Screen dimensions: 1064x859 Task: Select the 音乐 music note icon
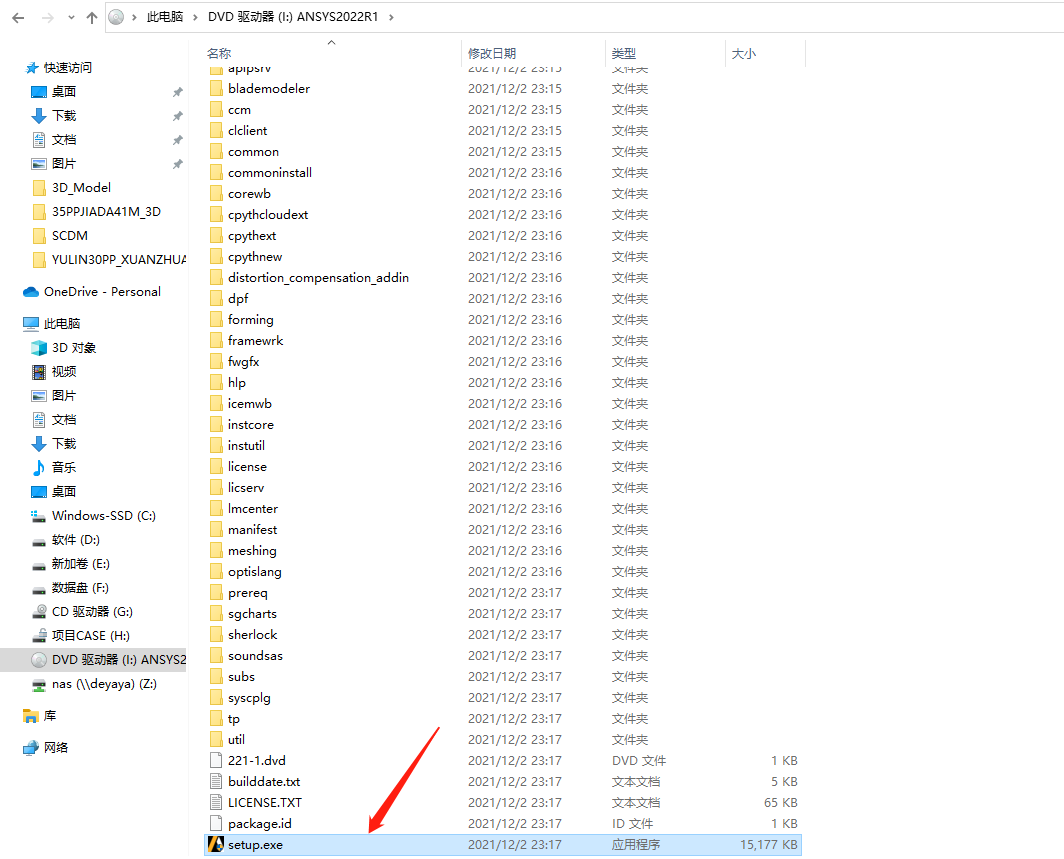[x=39, y=468]
